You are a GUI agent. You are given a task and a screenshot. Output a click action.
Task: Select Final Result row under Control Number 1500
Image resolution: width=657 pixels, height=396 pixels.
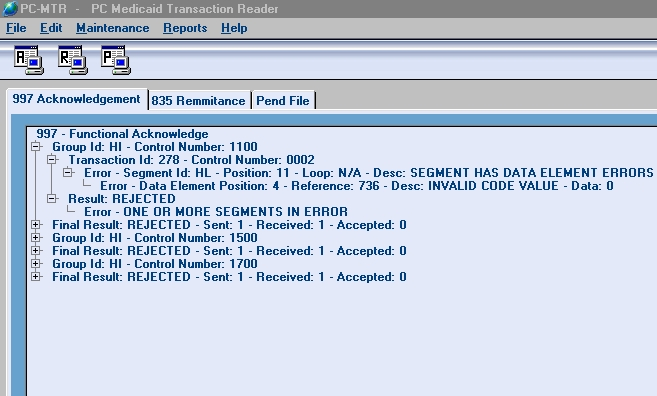(229, 251)
